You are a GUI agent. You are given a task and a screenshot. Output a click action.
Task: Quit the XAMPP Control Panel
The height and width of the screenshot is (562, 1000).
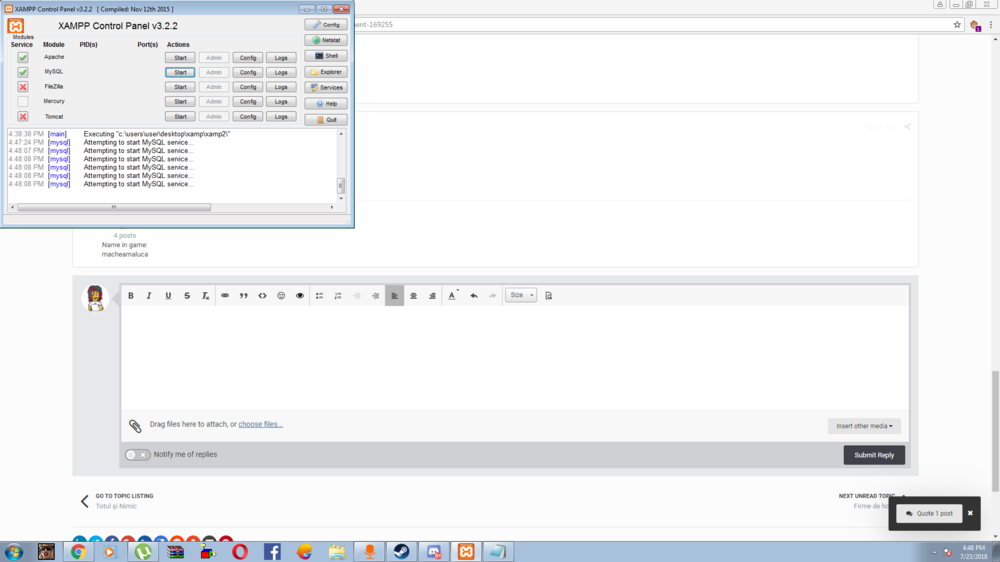tap(326, 119)
